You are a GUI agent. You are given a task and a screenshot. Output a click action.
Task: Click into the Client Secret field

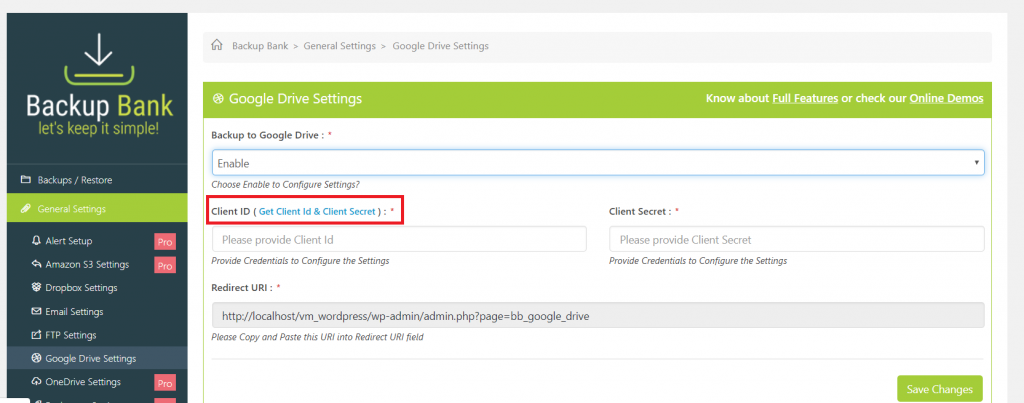[797, 240]
